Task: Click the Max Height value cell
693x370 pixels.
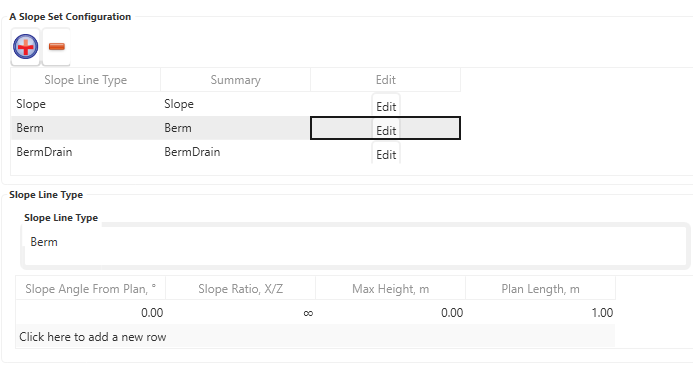Action: pos(390,313)
